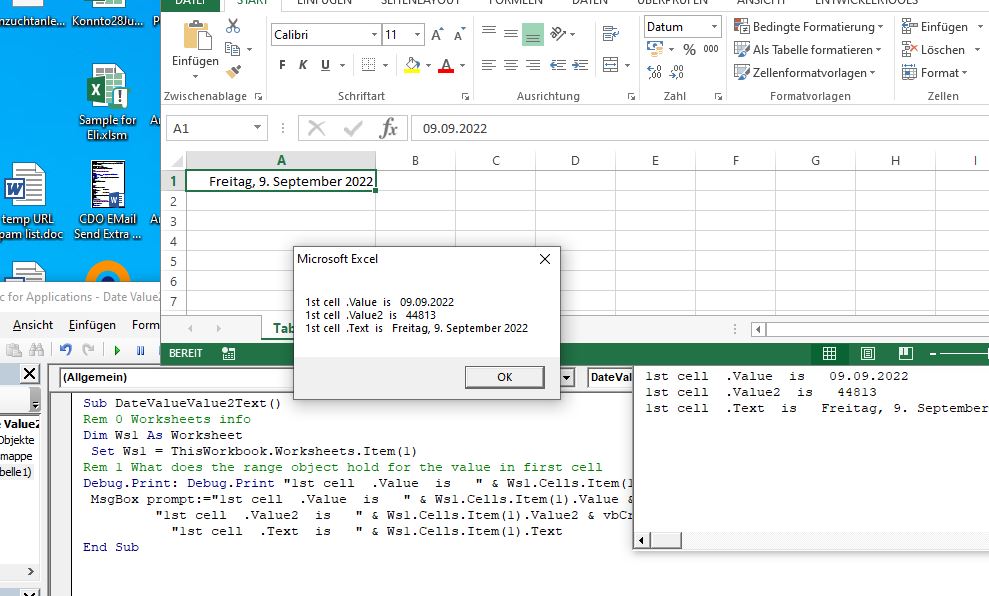989x596 pixels.
Task: Decrease font size with the smaller A
Action: tap(459, 35)
